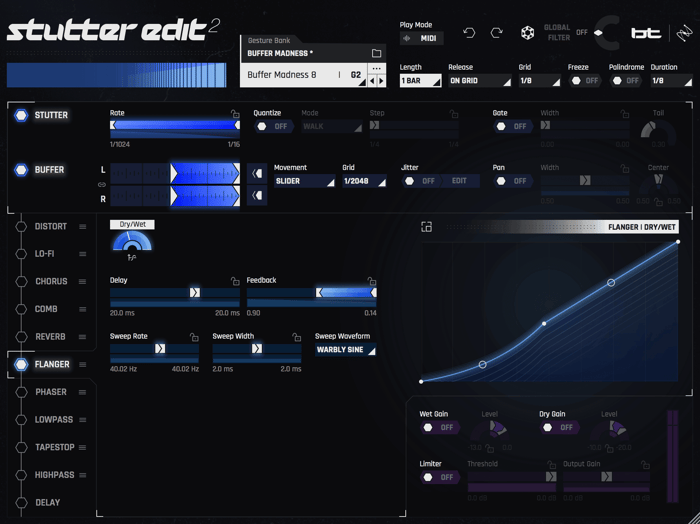Screen dimensions: 700x524
Task: Open the Length 1 BAR dropdown
Action: click(x=420, y=81)
